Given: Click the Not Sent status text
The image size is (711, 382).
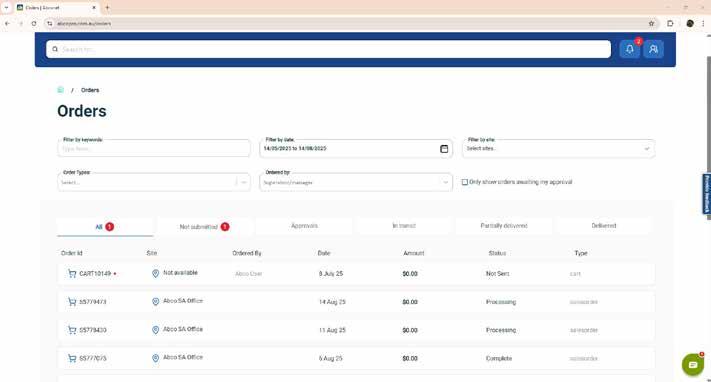Looking at the screenshot, I should (497, 274).
